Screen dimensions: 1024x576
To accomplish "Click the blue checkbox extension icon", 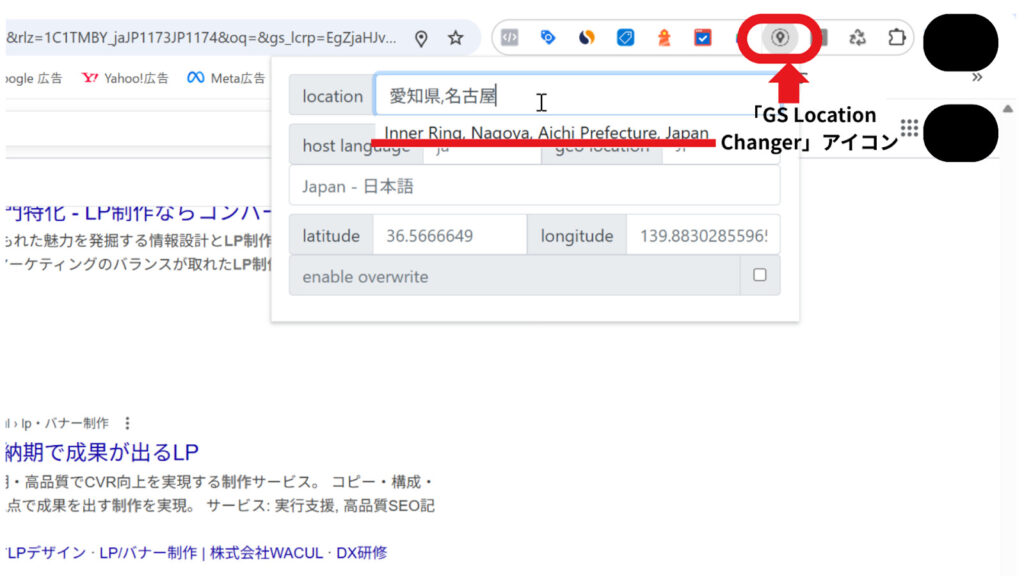I will (x=703, y=38).
